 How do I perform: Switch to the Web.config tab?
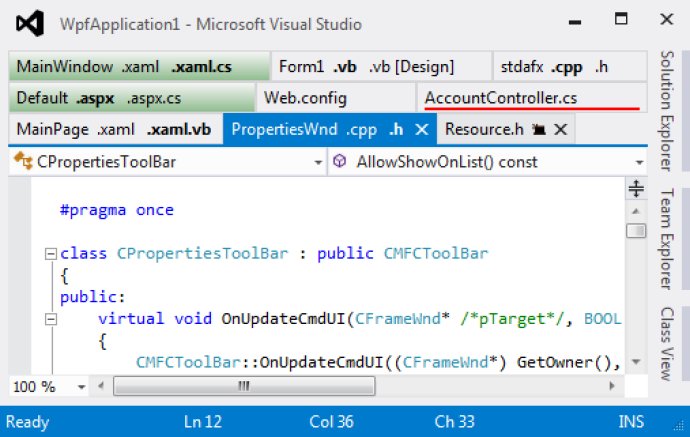[x=337, y=98]
